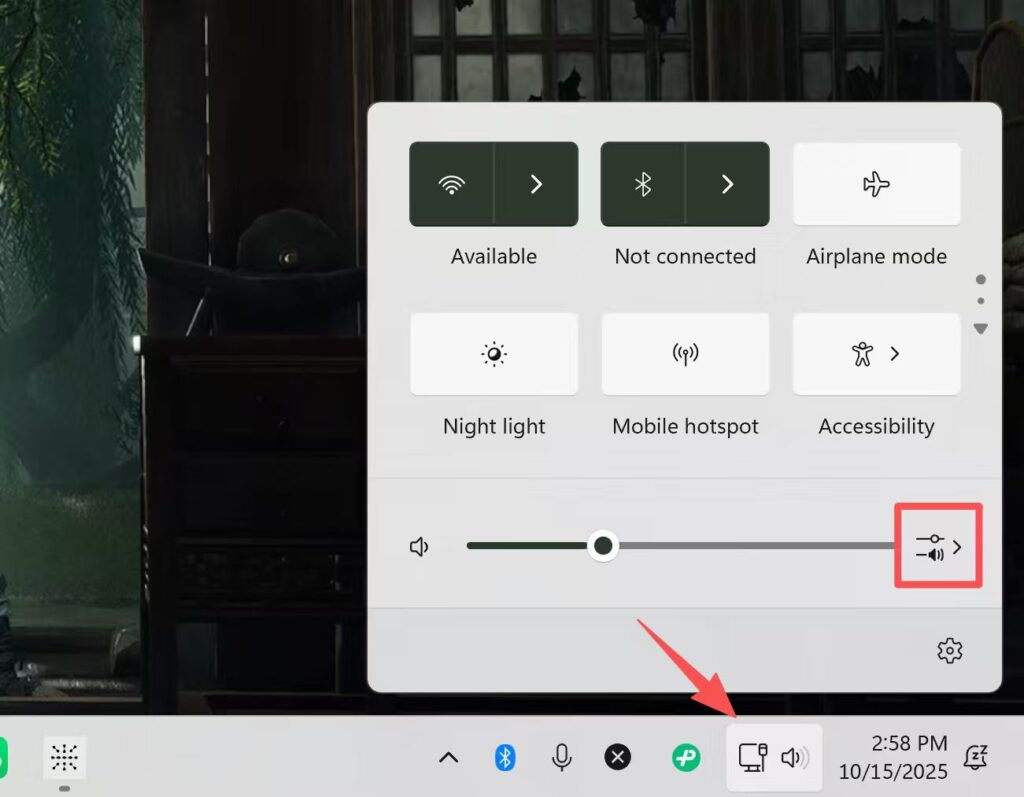The height and width of the screenshot is (797, 1024).
Task: Open all settings via the gear icon
Action: point(949,651)
